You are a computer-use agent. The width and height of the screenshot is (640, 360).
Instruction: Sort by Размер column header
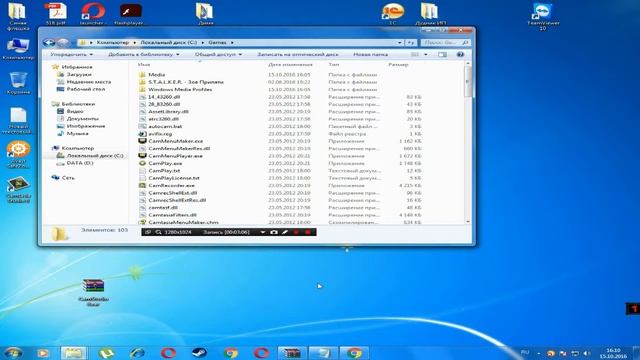[398, 64]
